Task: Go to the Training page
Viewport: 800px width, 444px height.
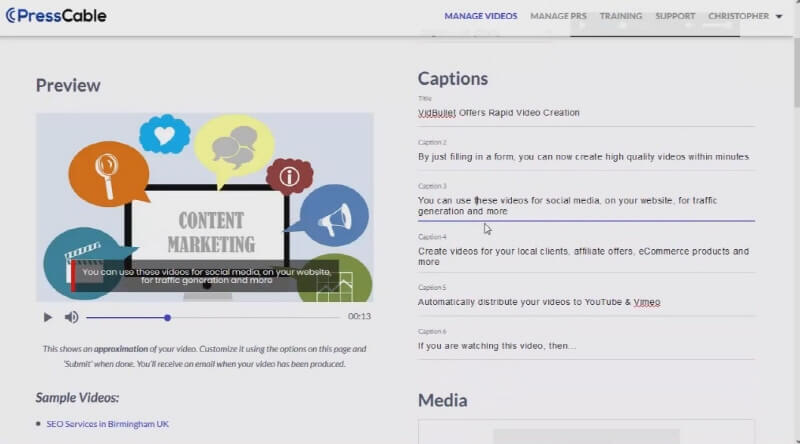Action: coord(621,16)
